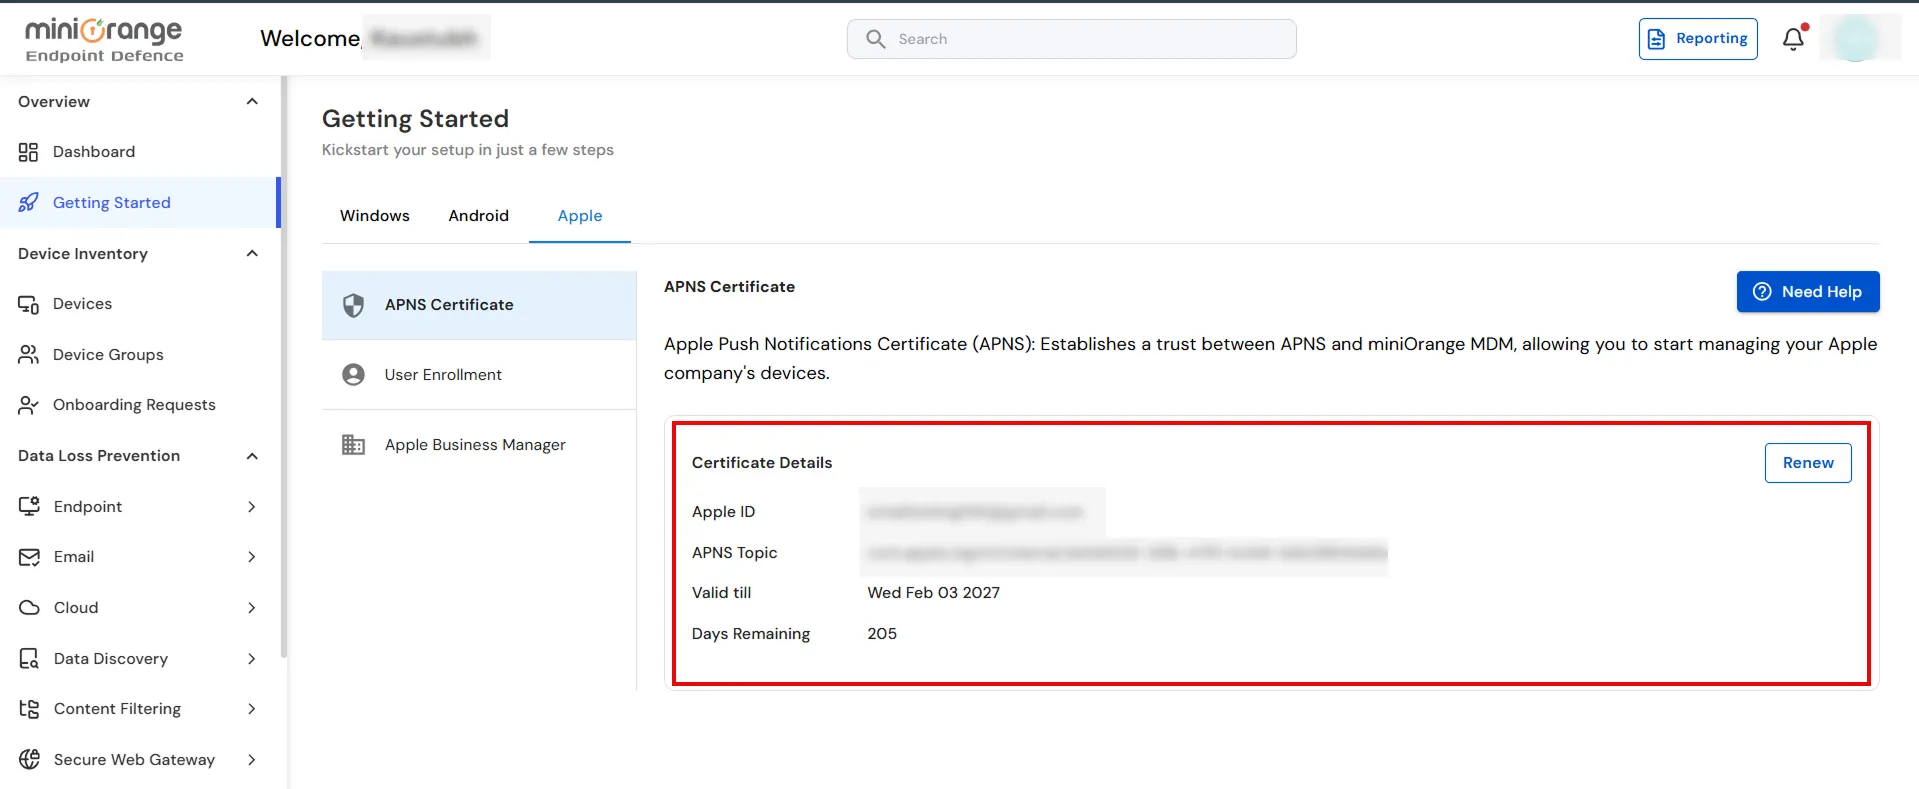Click the Endpoint monitor icon
The width and height of the screenshot is (1919, 789).
coord(29,507)
